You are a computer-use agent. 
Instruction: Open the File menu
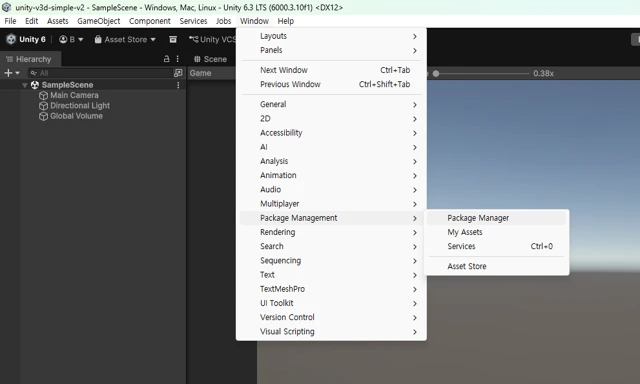point(10,21)
